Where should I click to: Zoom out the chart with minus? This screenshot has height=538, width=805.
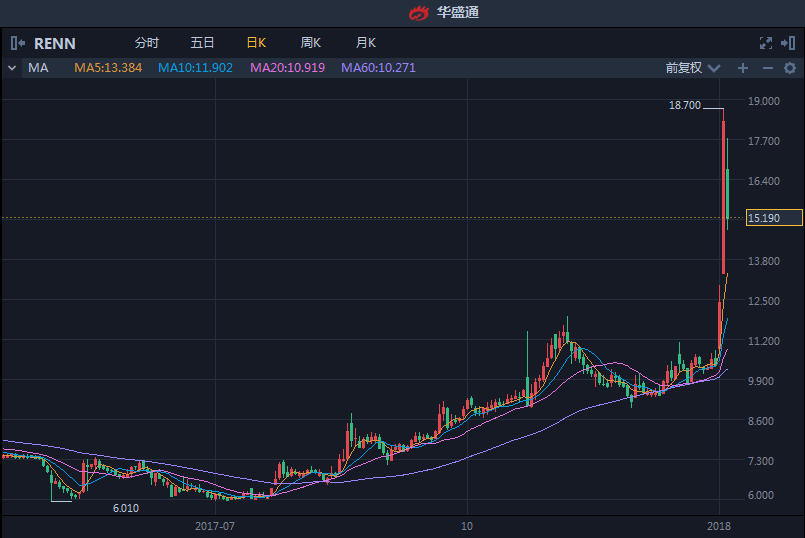(768, 68)
